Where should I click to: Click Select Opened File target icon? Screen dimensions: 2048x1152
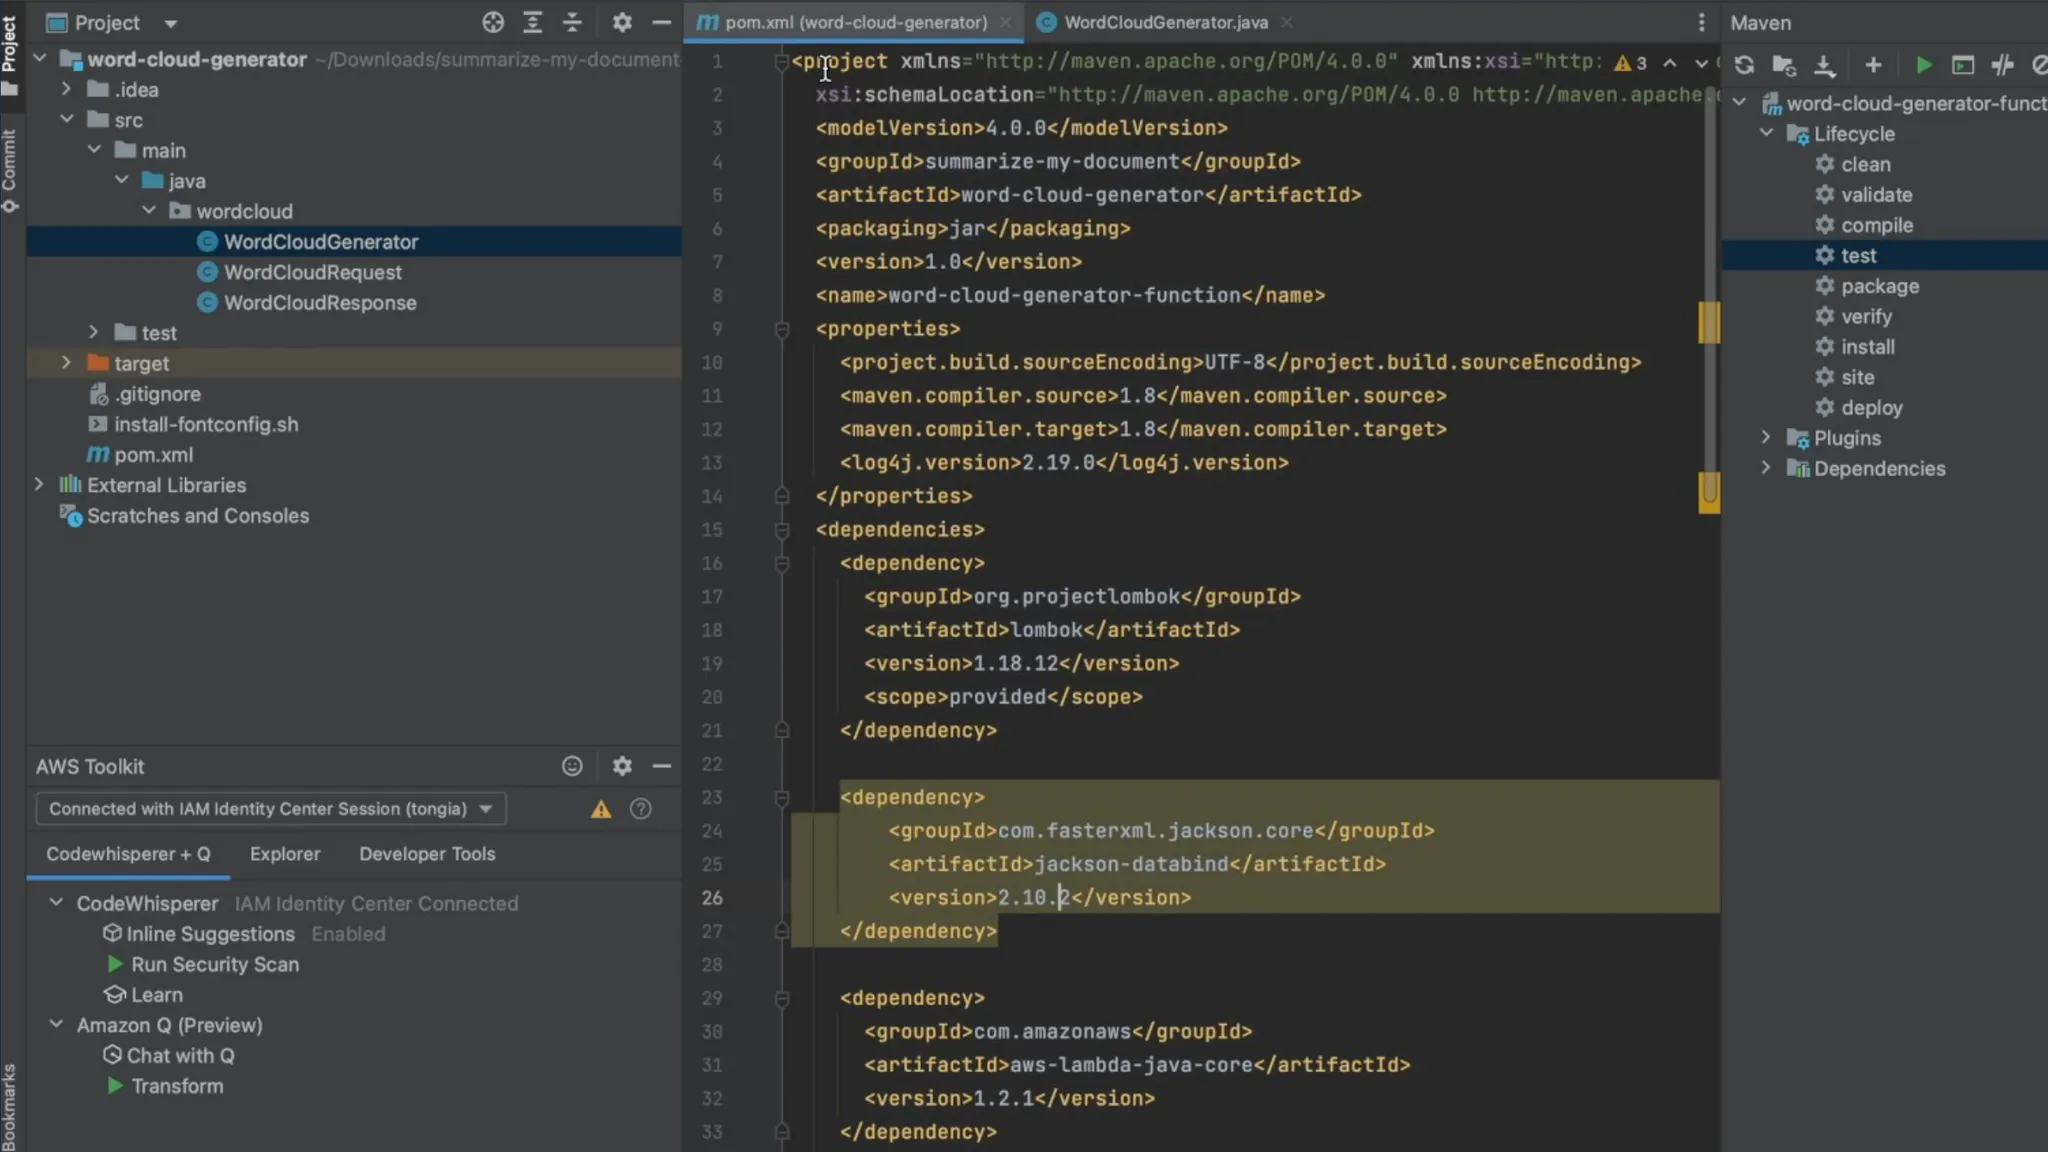click(492, 22)
